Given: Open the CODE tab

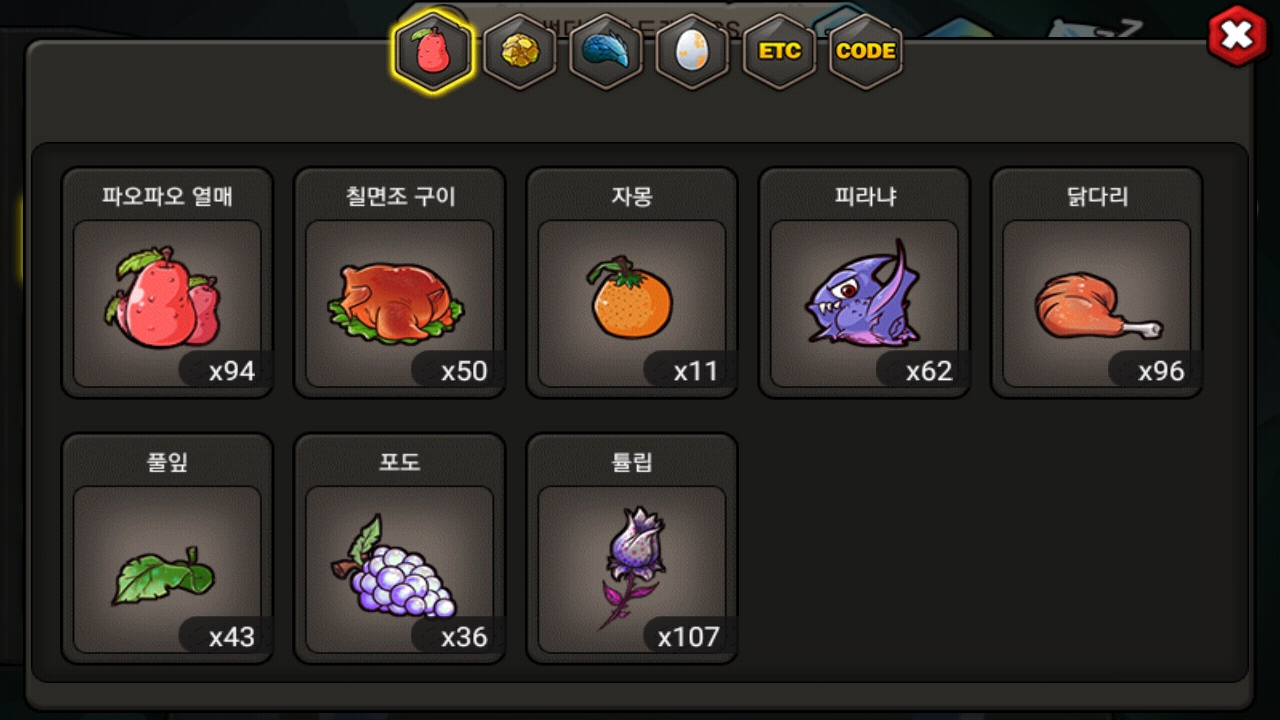Looking at the screenshot, I should [866, 51].
